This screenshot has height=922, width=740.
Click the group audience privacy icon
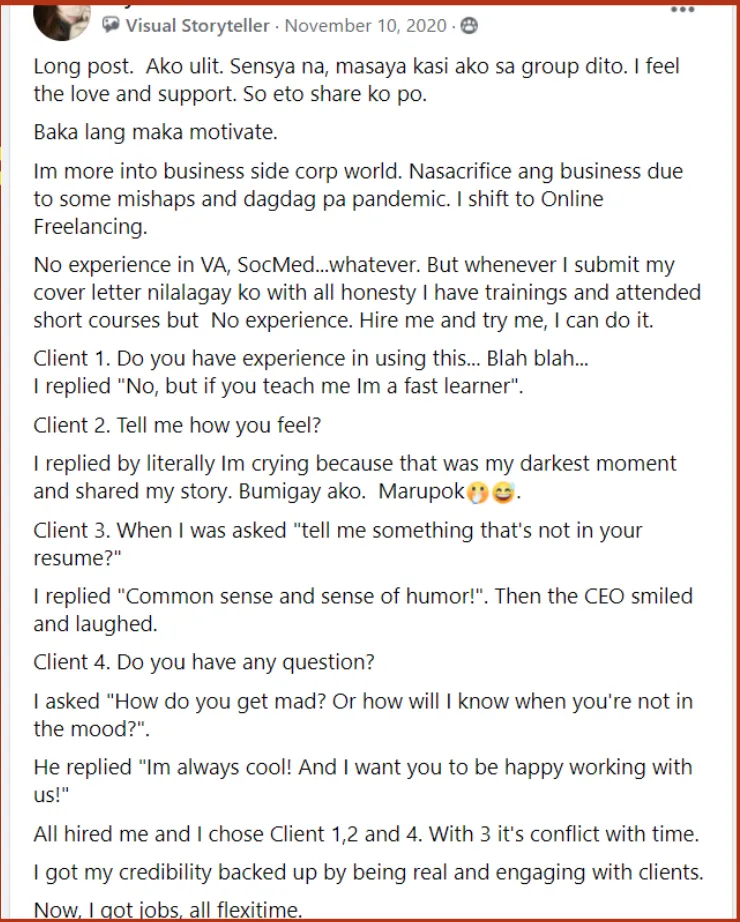pos(469,26)
